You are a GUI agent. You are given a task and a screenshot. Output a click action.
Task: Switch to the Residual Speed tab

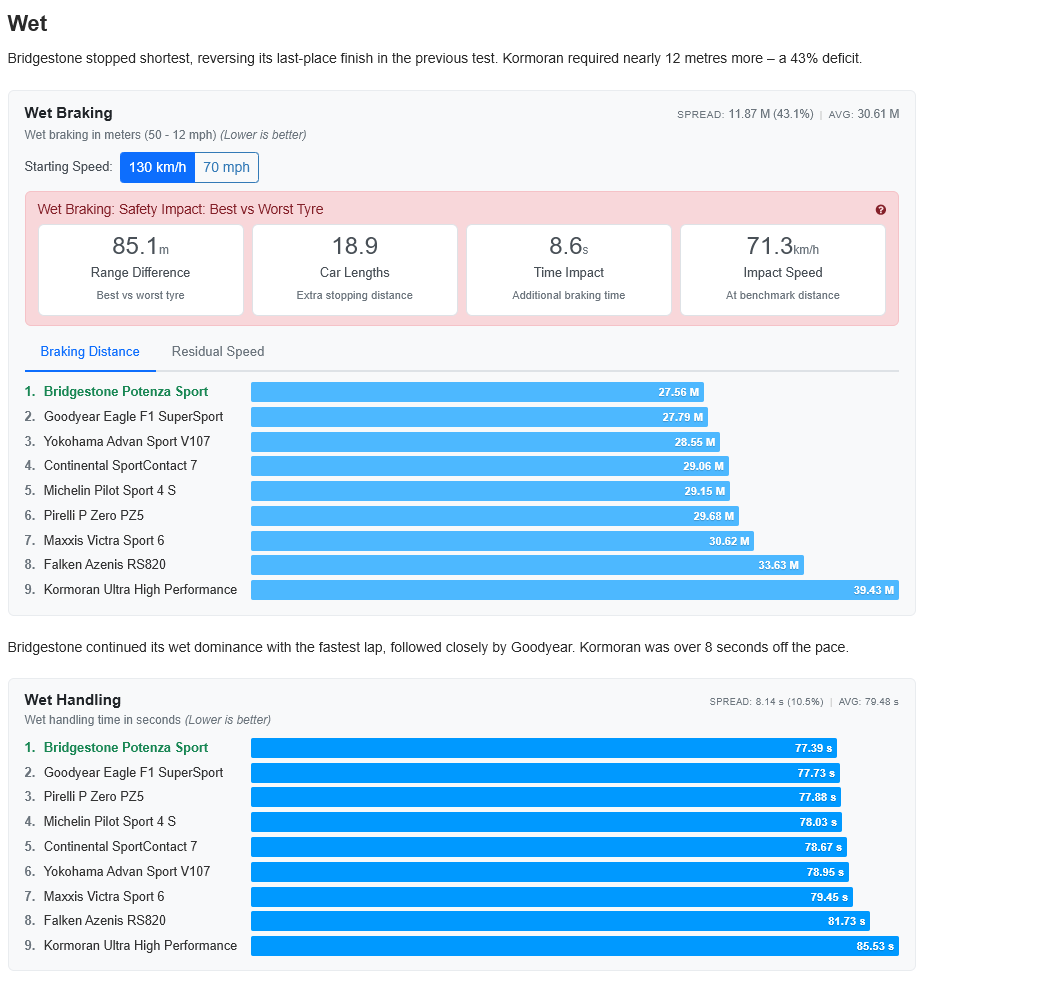(x=218, y=352)
